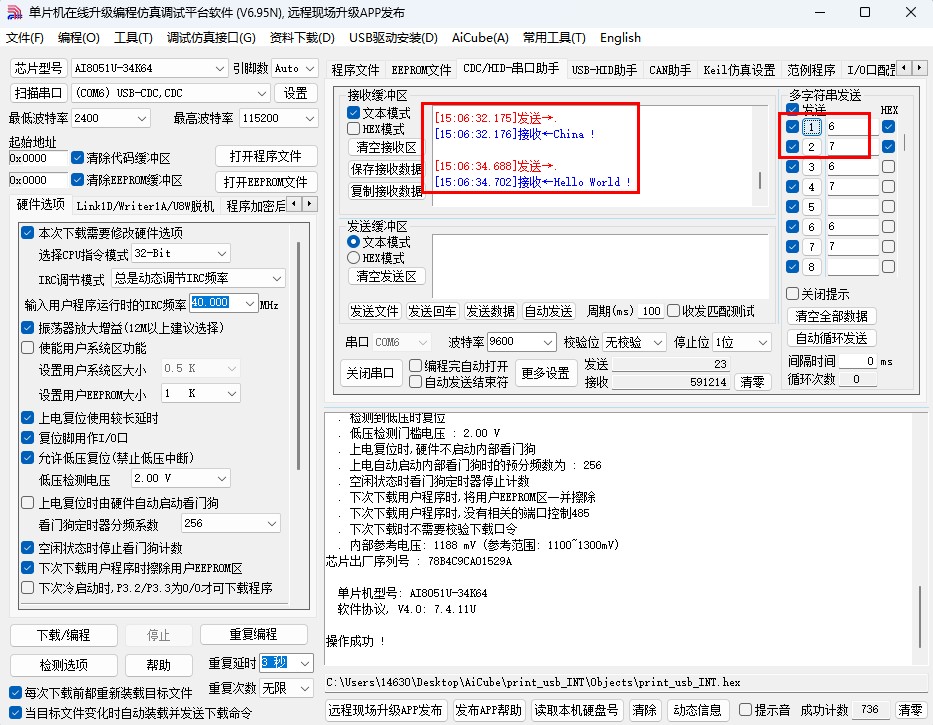Click the send buffer text area
The height and width of the screenshot is (725, 933).
coord(601,265)
